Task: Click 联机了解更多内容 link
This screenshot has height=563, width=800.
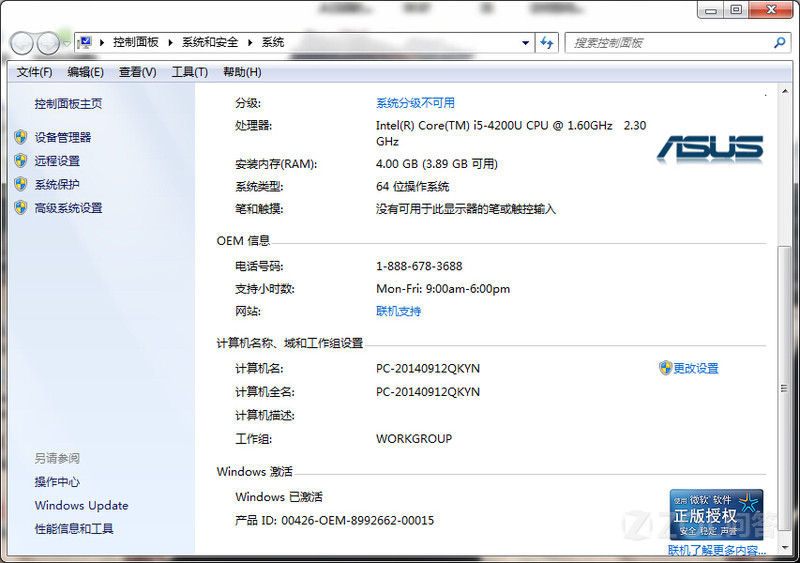Action: (717, 550)
